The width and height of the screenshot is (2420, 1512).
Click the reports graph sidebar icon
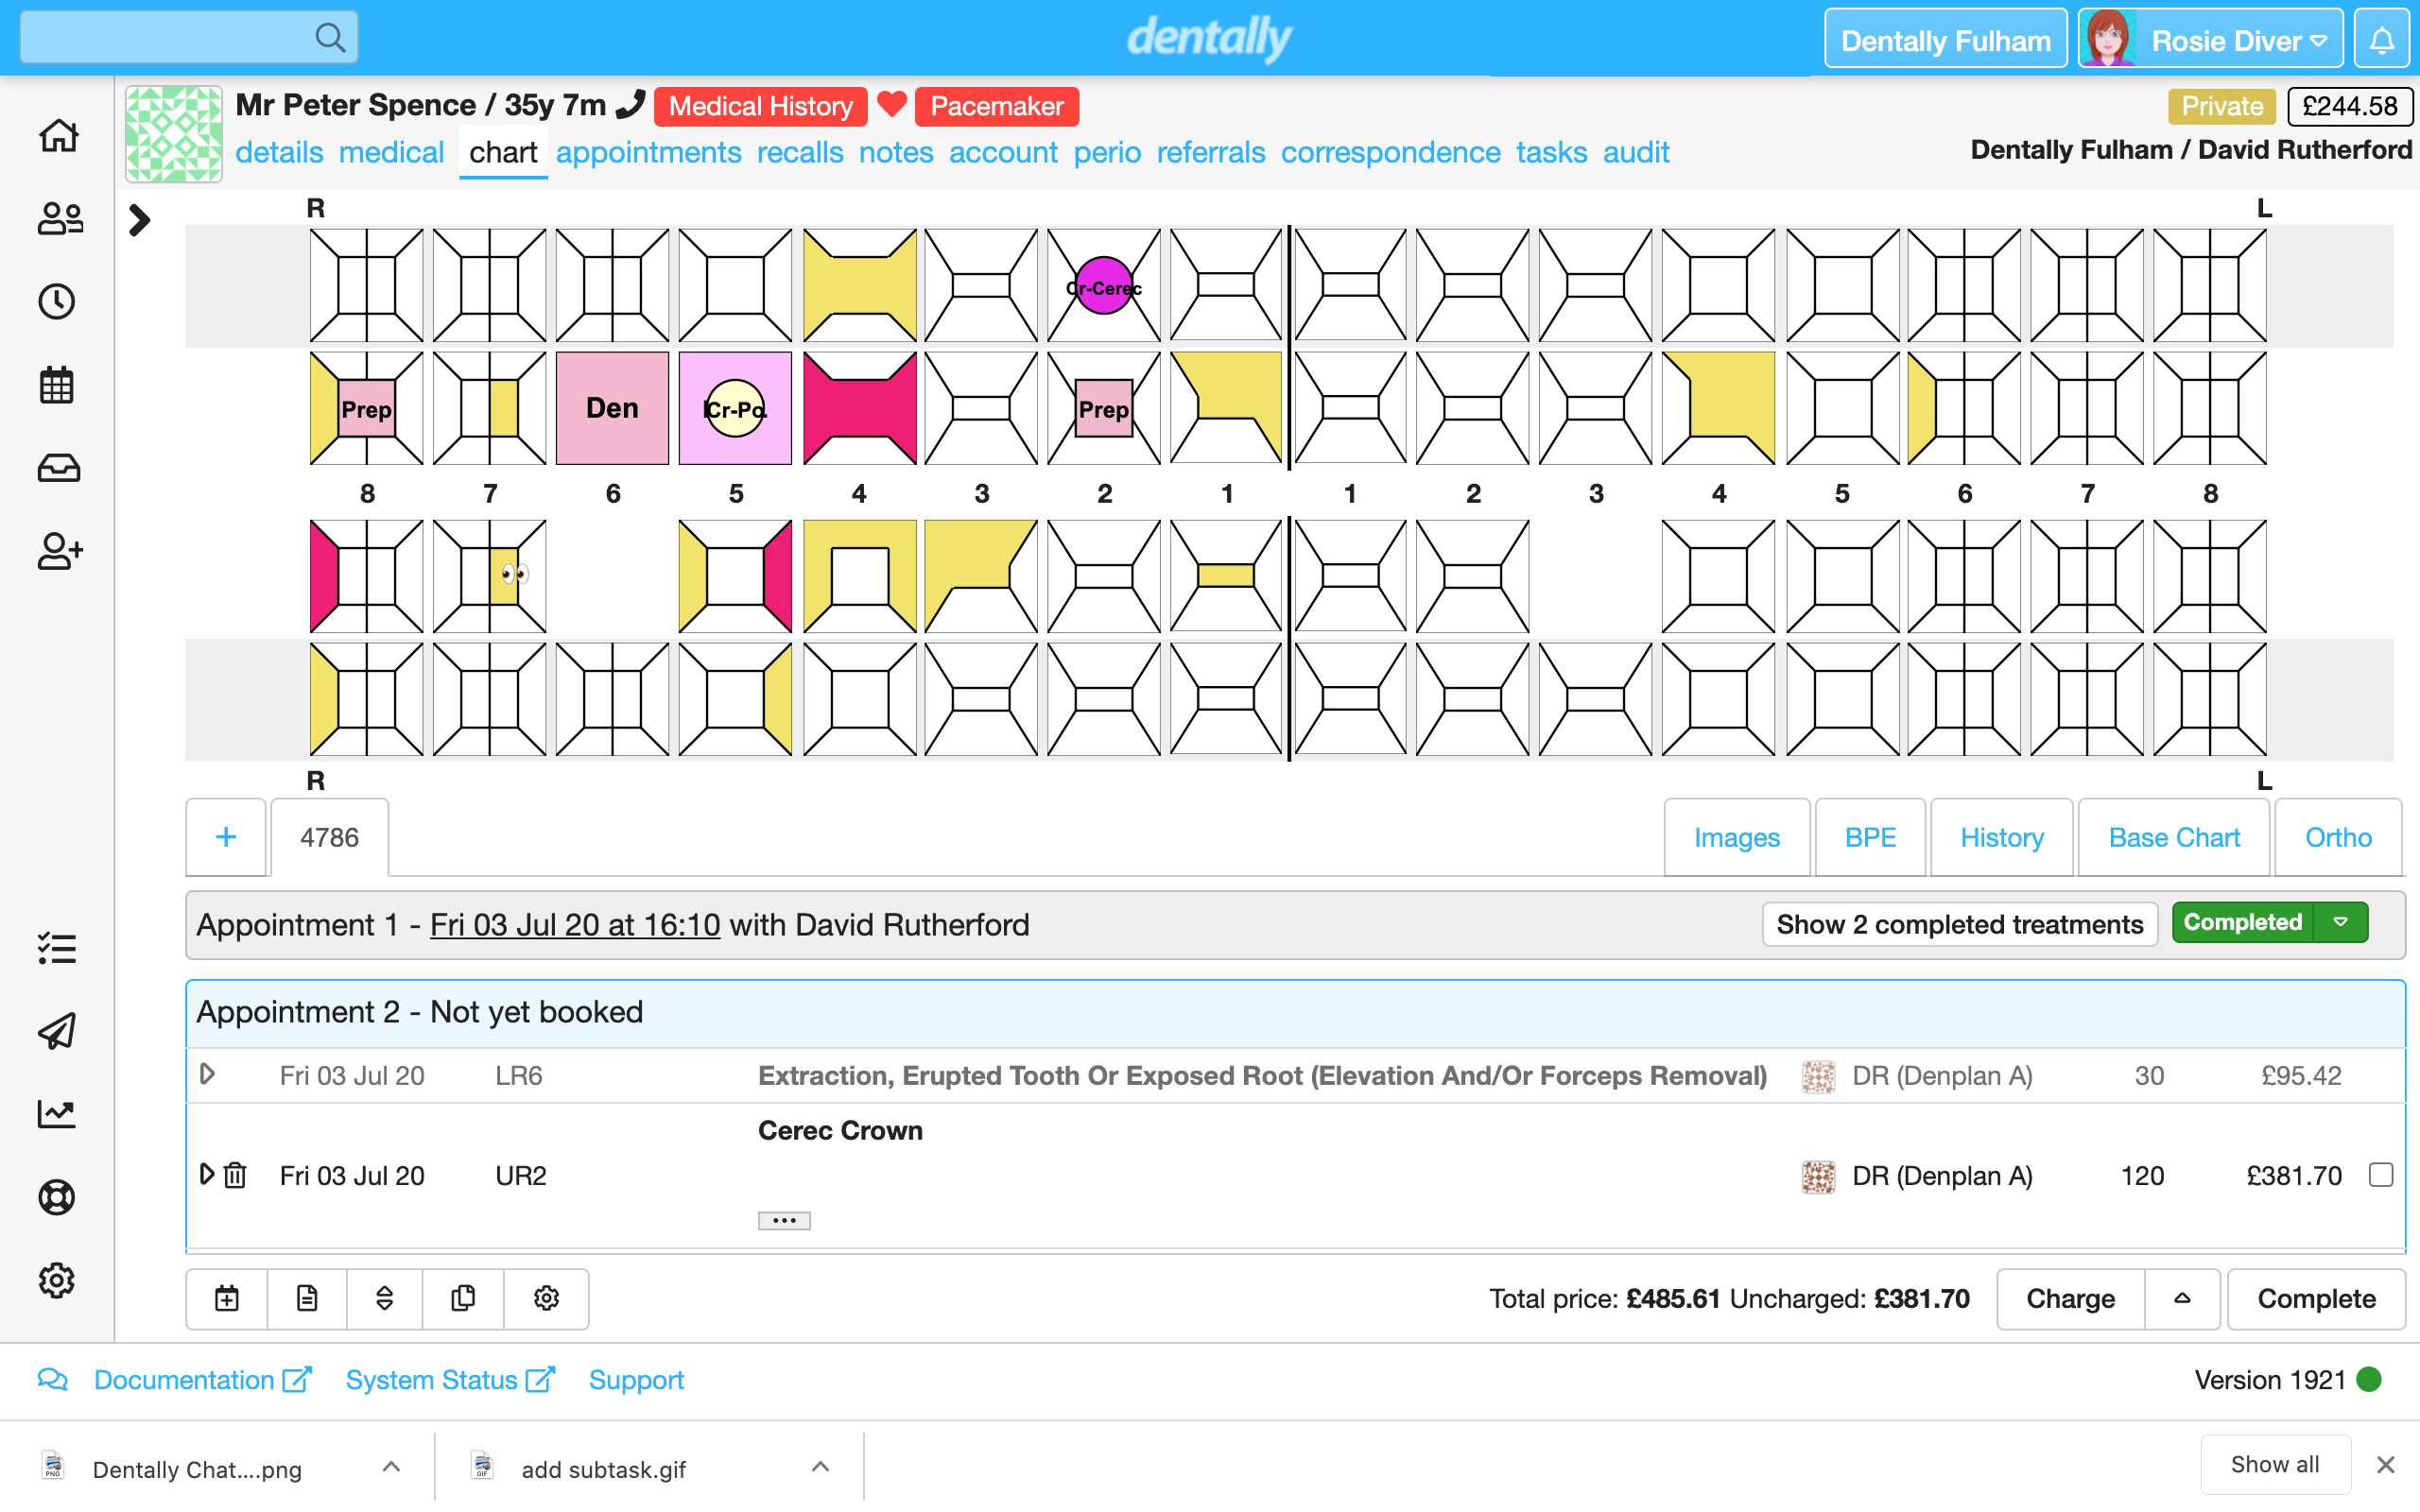click(x=58, y=1114)
